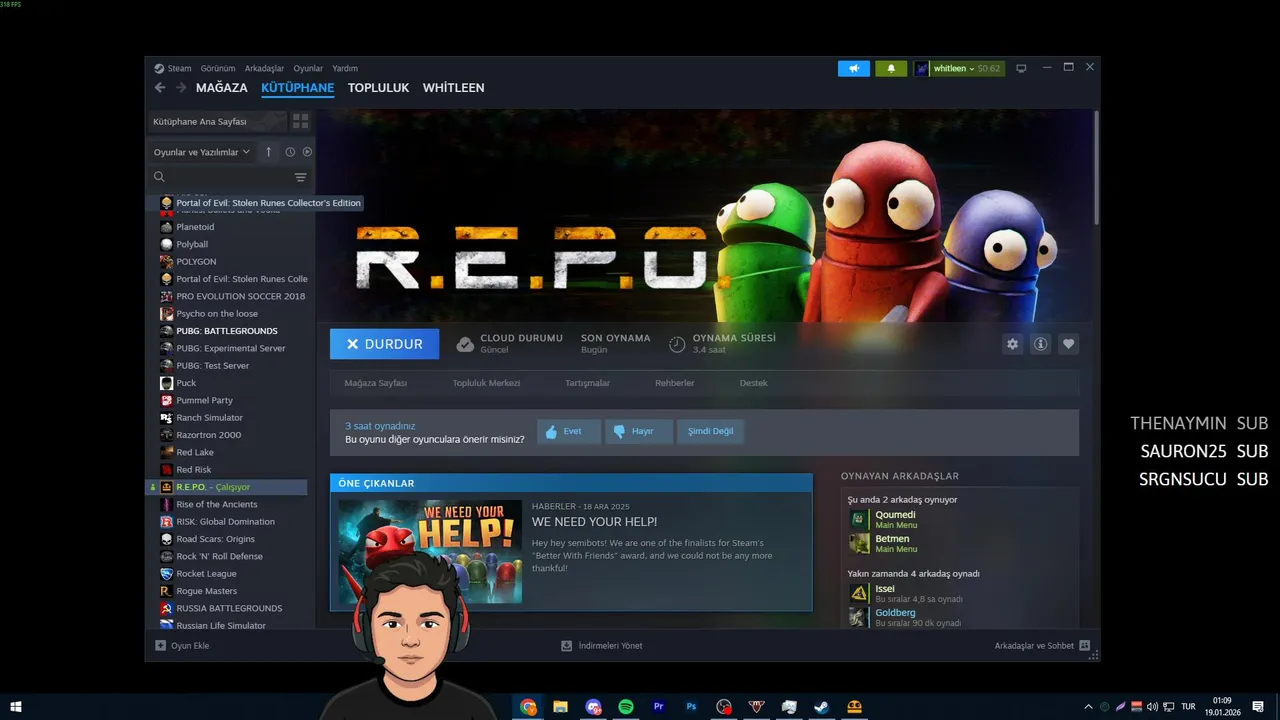Show hidden system tray icons

[1089, 707]
